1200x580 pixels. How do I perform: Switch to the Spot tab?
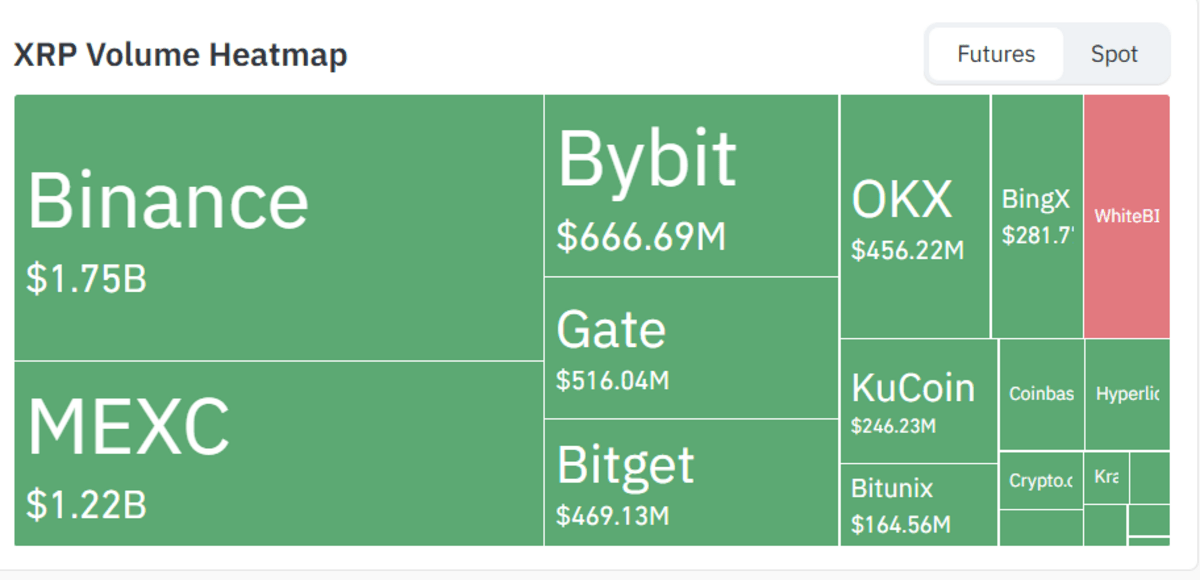tap(1114, 54)
